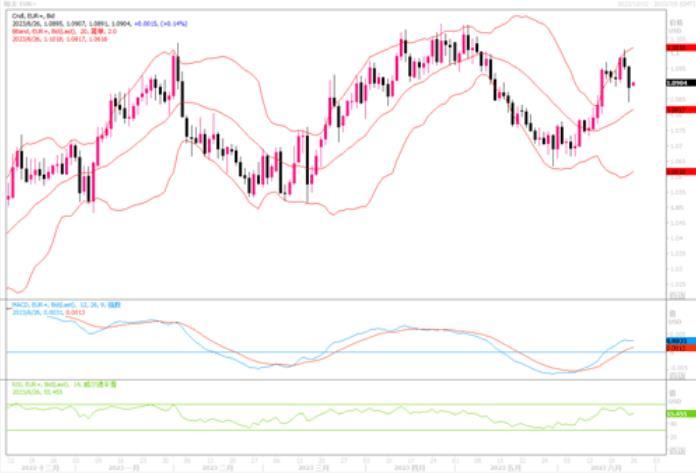The height and width of the screenshot is (474, 696).
Task: Click the black current price label 1.0904
Action: [x=677, y=85]
